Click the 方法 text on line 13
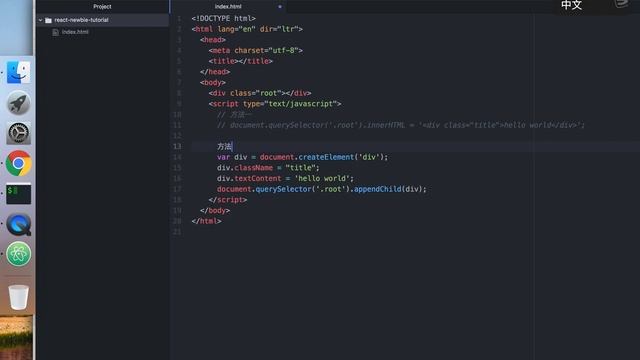This screenshot has height=360, width=640. (224, 146)
